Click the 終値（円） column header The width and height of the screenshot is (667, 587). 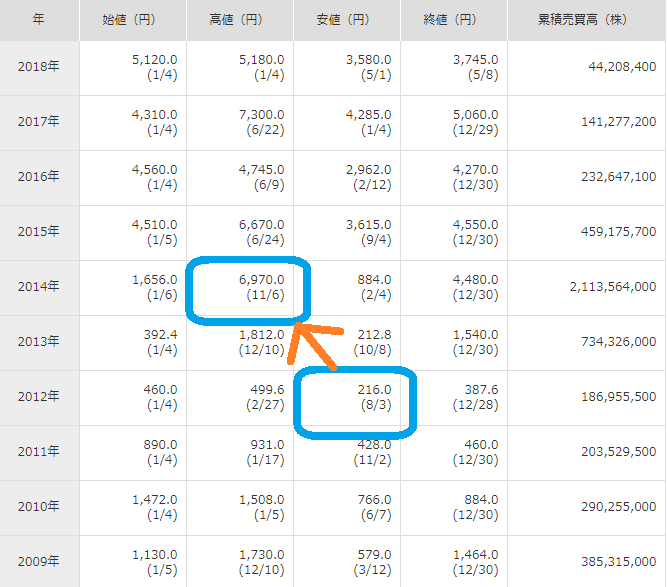point(452,19)
